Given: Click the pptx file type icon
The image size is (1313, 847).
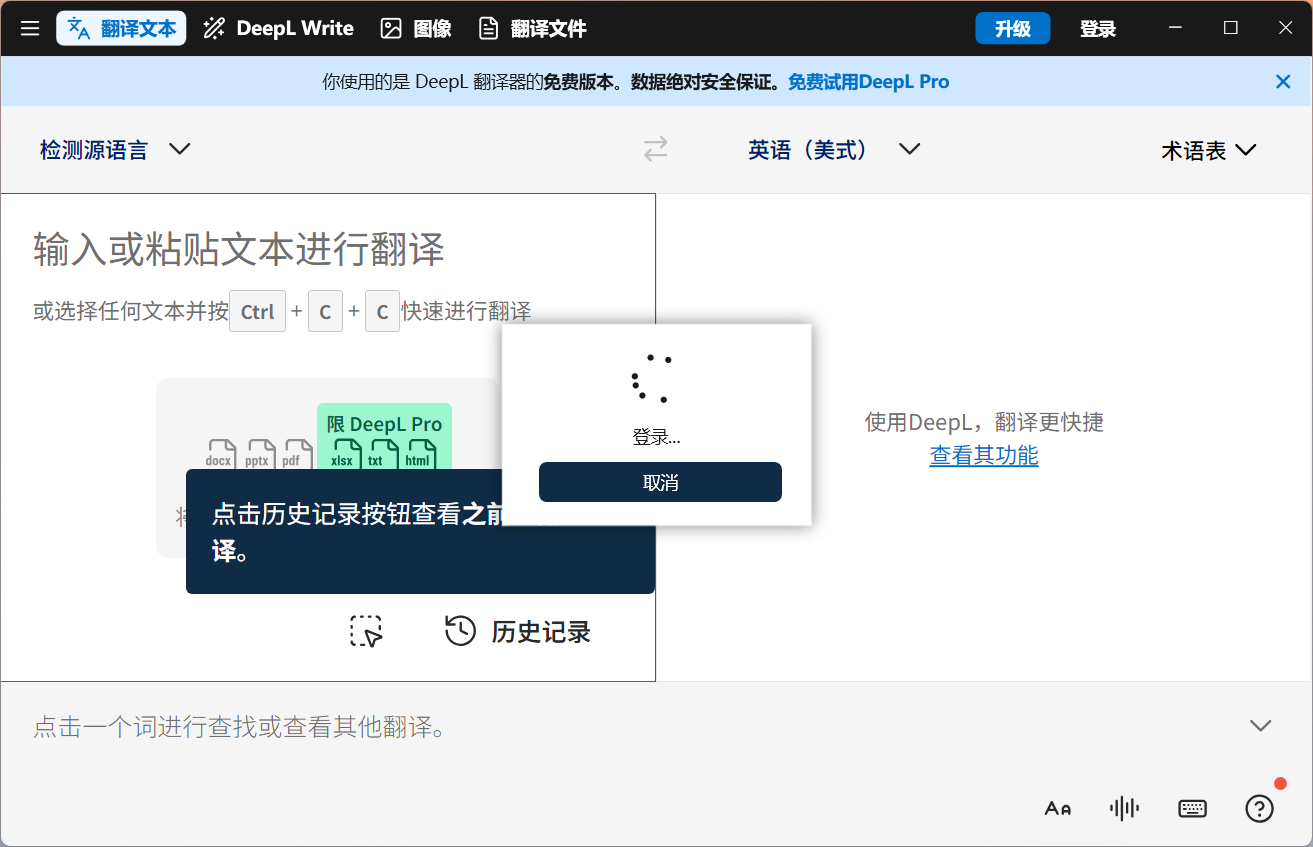Looking at the screenshot, I should [x=258, y=454].
